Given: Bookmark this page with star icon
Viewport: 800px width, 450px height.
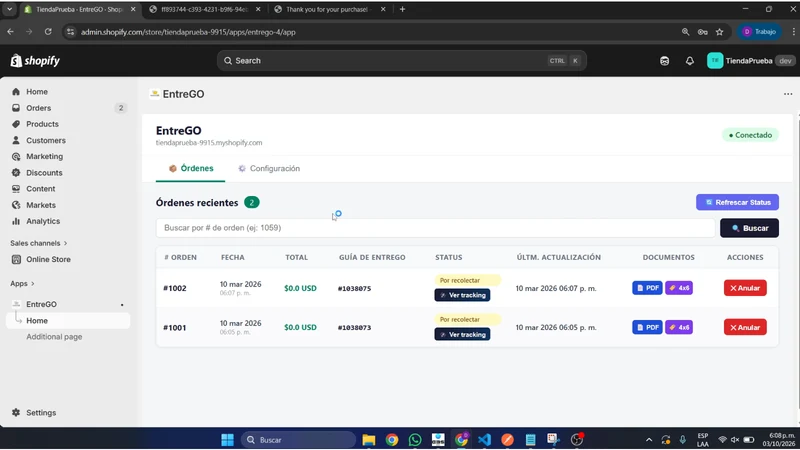Looking at the screenshot, I should coord(719,32).
